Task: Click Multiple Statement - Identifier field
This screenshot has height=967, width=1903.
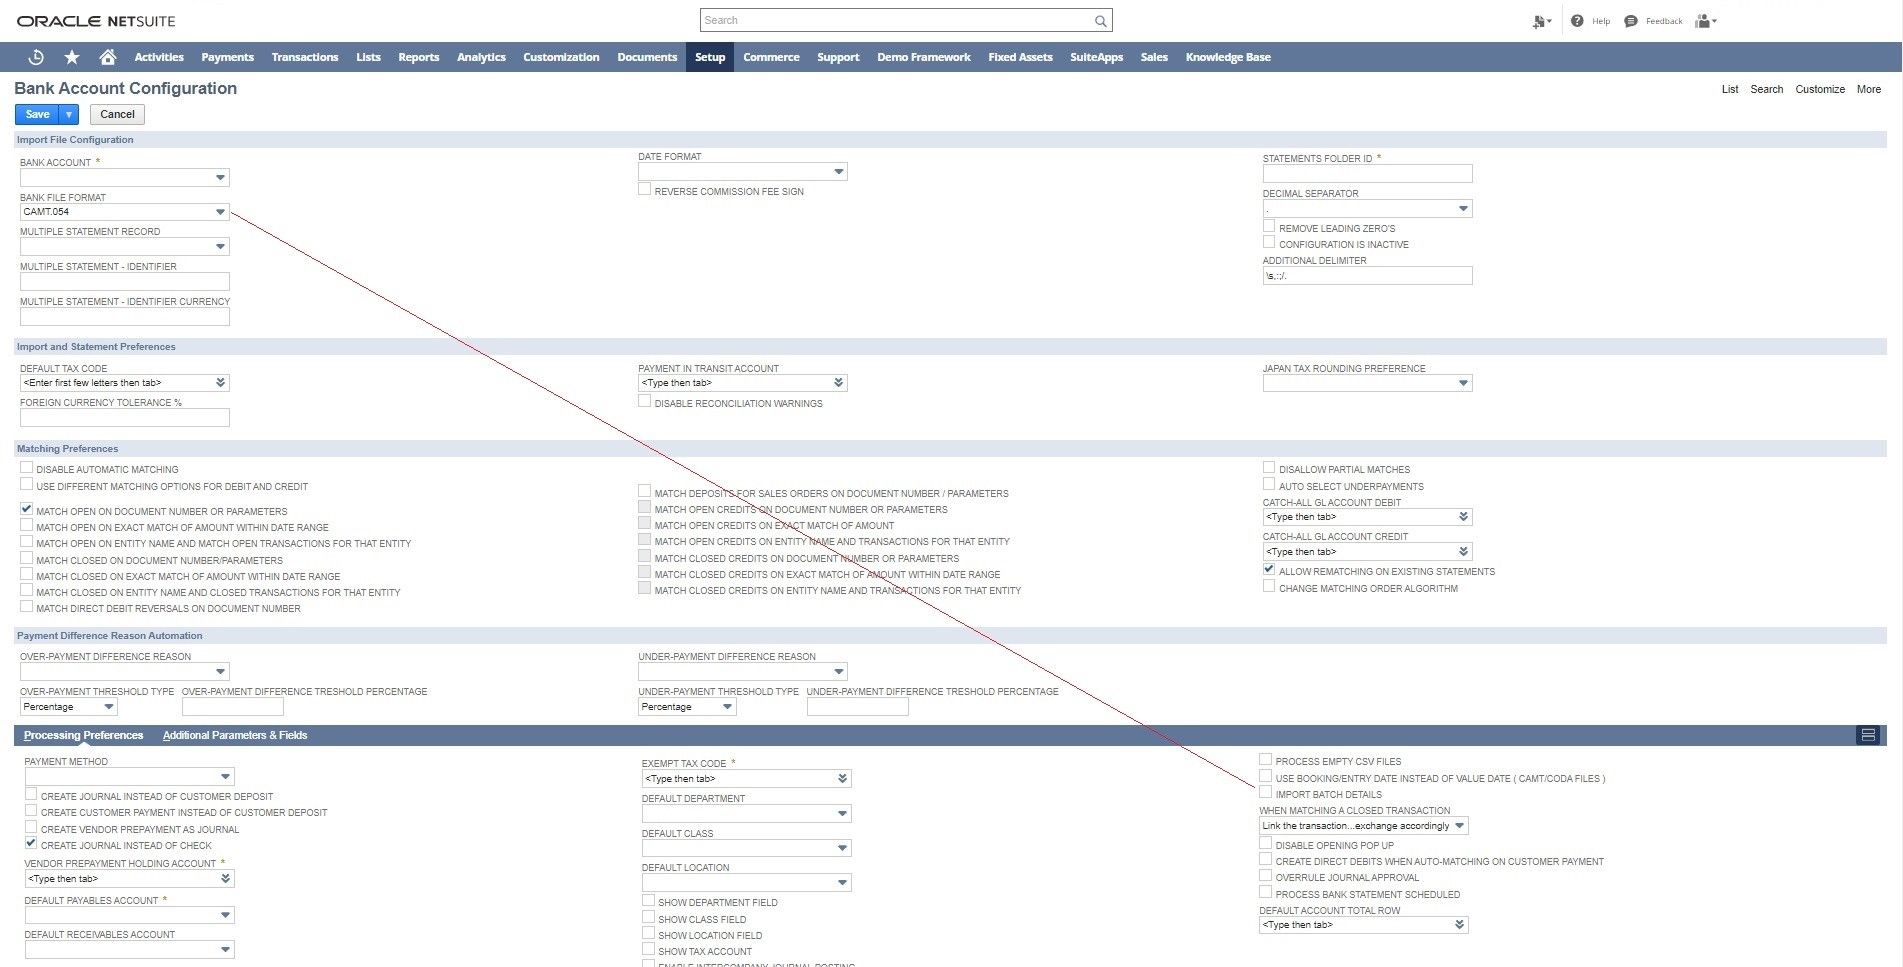Action: coord(125,282)
